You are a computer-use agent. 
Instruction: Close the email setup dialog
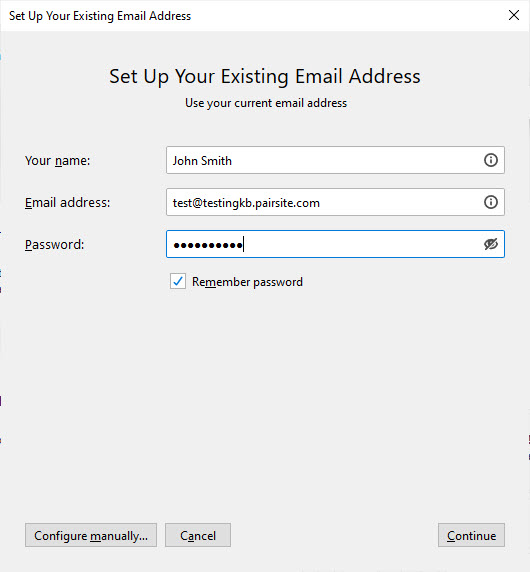point(514,15)
